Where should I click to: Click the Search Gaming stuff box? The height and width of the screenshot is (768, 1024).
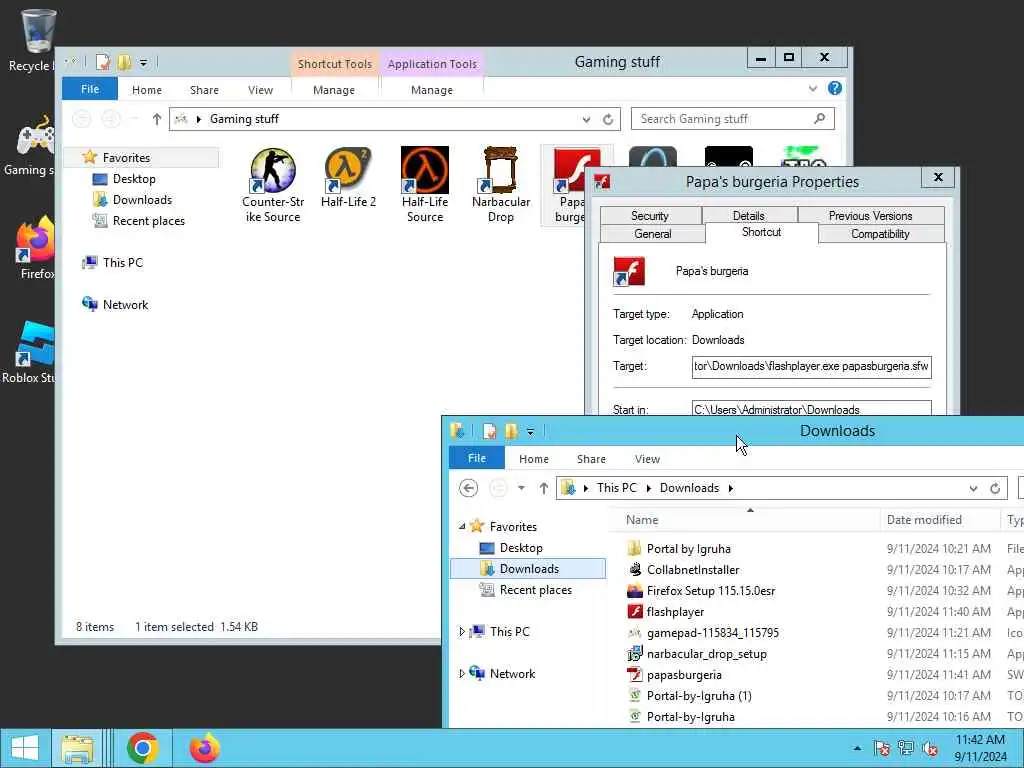click(732, 119)
